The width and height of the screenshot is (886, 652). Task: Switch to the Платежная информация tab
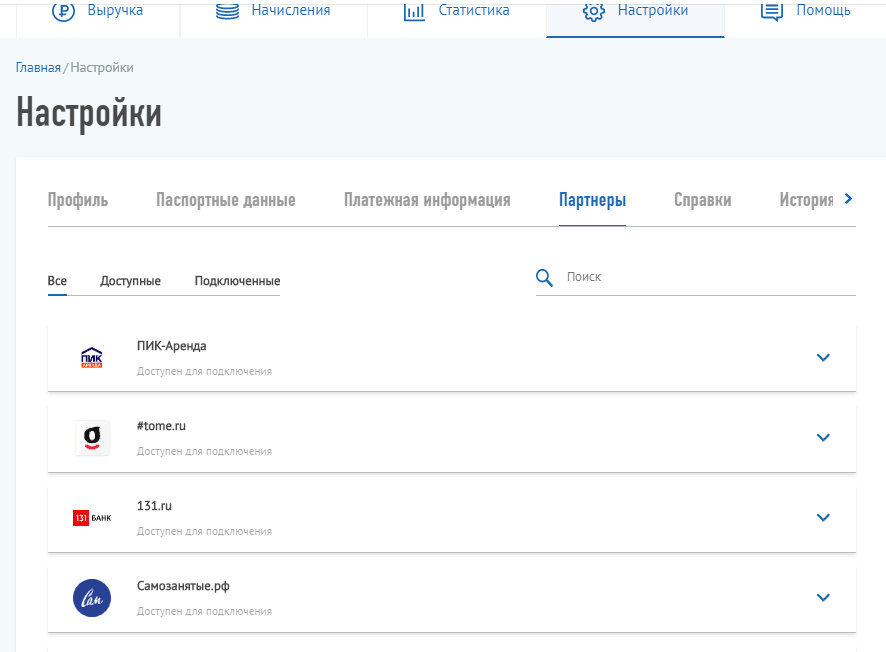pos(427,200)
